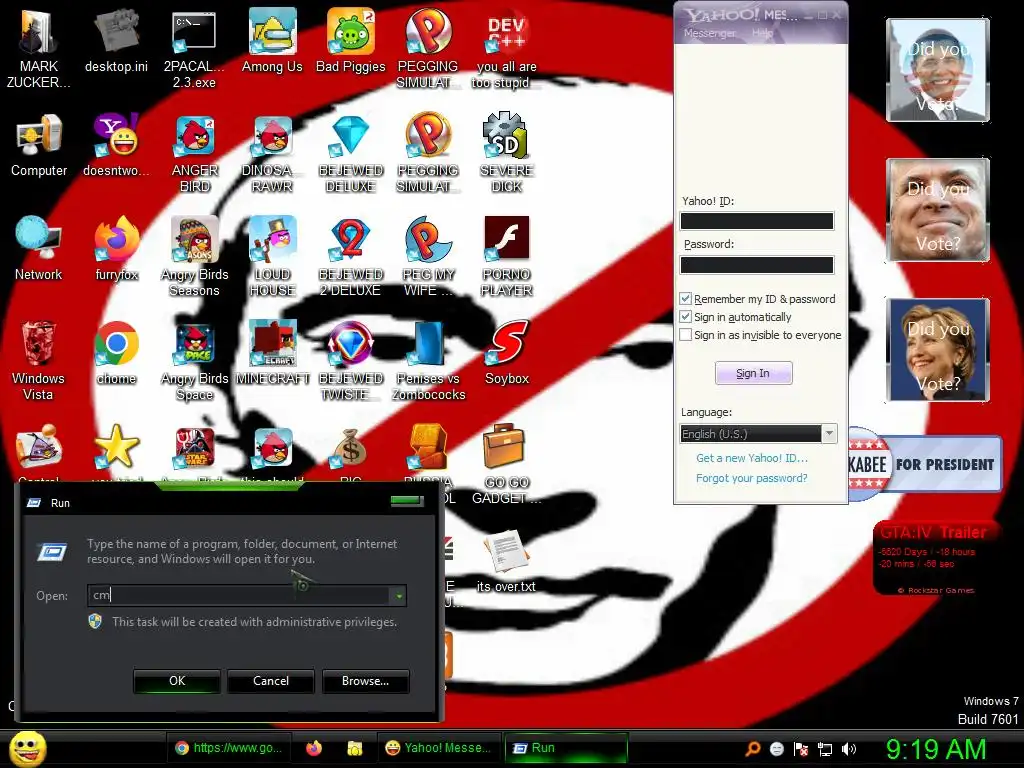Image resolution: width=1024 pixels, height=768 pixels.
Task: Click the Get a new Yahoo! ID link
Action: (x=752, y=458)
